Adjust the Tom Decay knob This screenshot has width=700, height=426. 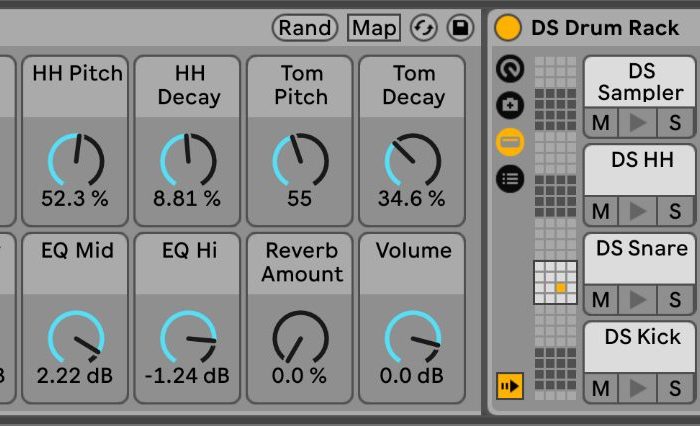coord(412,159)
